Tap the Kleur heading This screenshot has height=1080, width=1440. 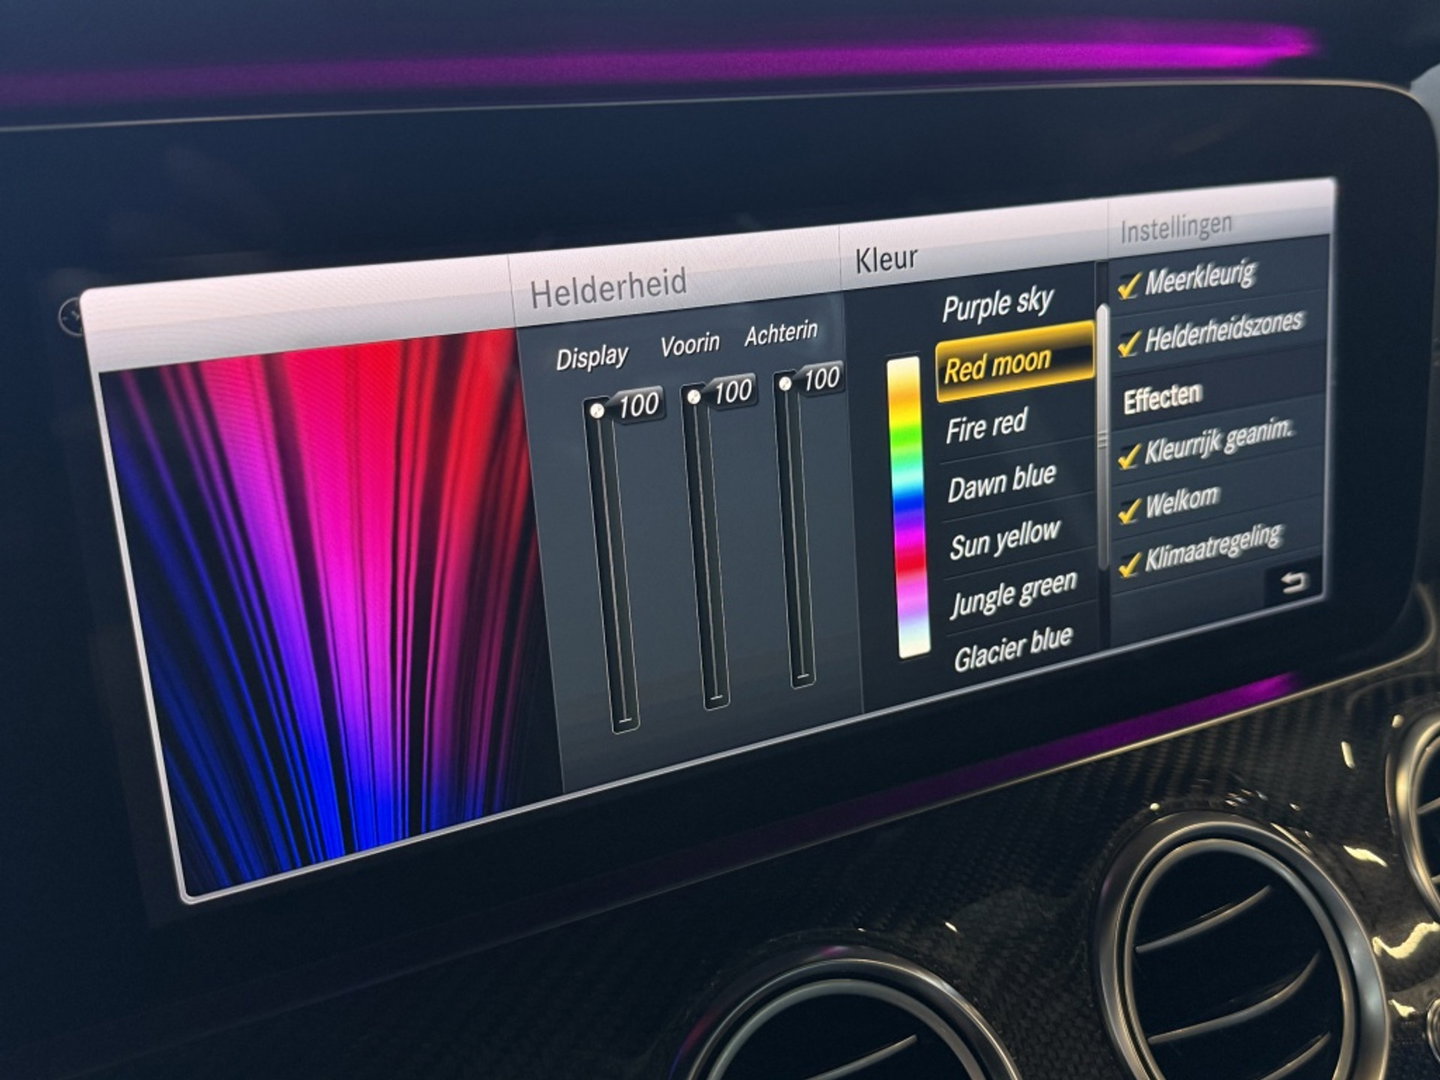pyautogui.click(x=885, y=258)
